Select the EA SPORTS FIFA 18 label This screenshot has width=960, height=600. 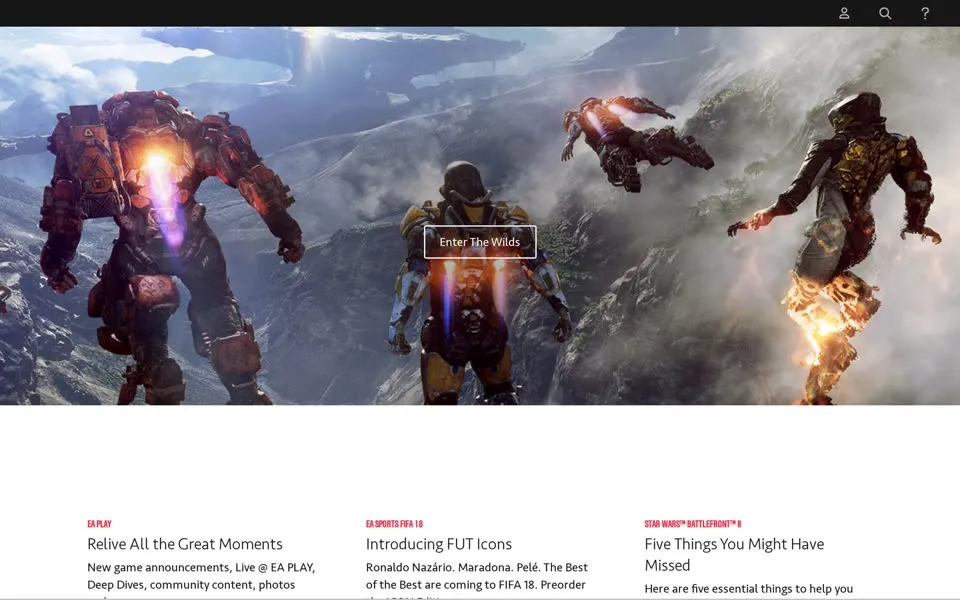[394, 524]
